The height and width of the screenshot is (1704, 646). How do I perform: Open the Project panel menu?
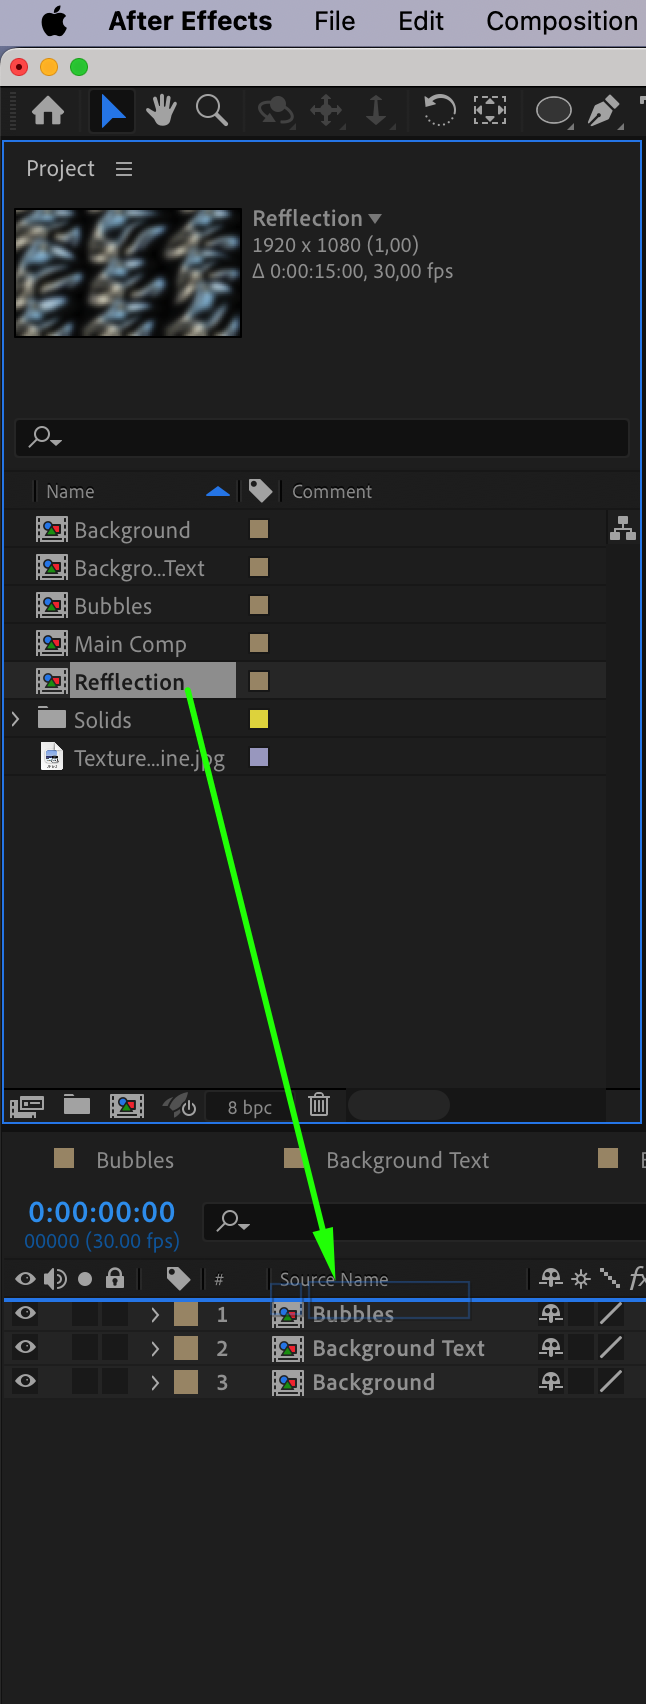124,169
